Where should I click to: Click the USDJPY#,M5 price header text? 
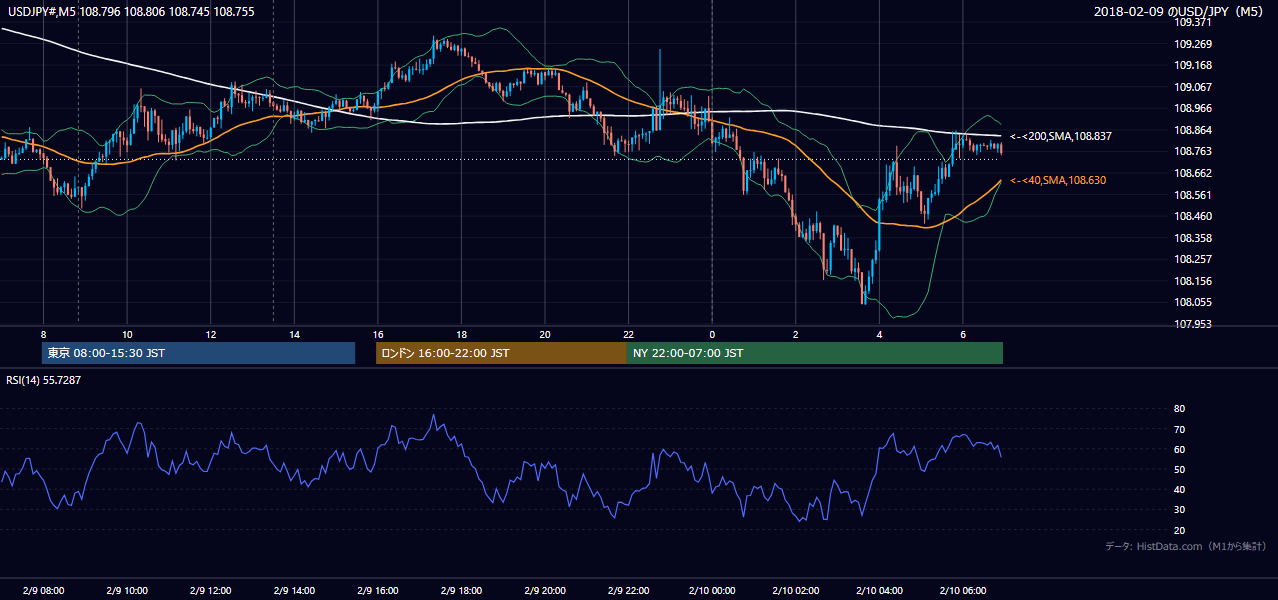(x=132, y=10)
